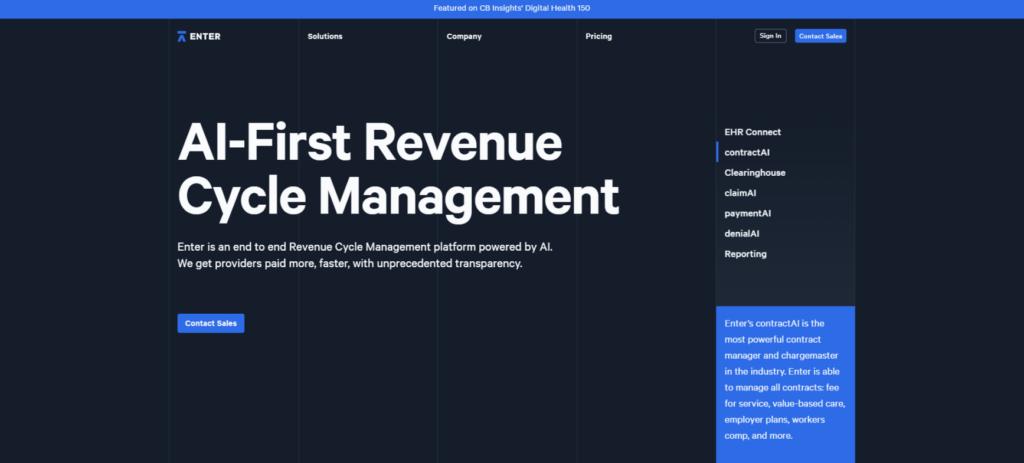Viewport: 1024px width, 463px height.
Task: Select Clearinghouse in the product list
Action: point(755,172)
